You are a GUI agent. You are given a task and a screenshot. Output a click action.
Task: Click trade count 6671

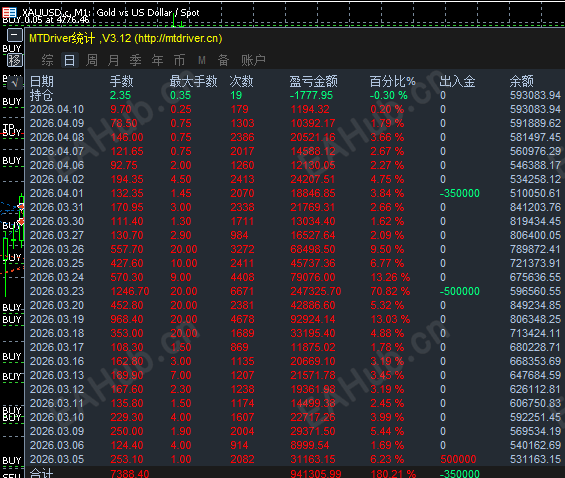pyautogui.click(x=242, y=291)
